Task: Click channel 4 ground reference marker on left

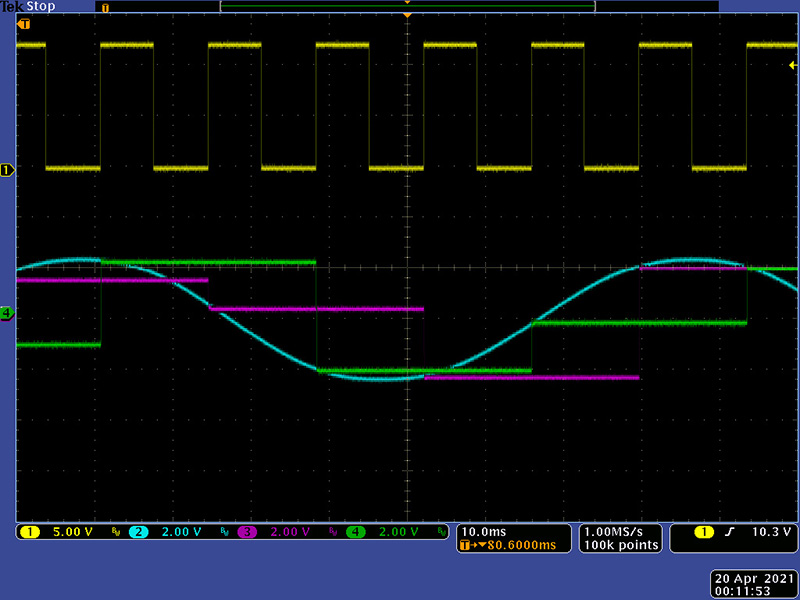Action: click(8, 313)
